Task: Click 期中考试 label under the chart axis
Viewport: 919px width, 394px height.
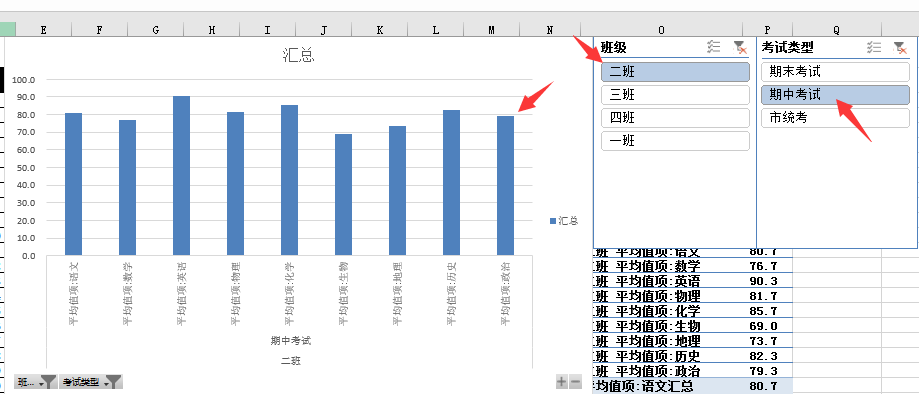Action: (290, 341)
